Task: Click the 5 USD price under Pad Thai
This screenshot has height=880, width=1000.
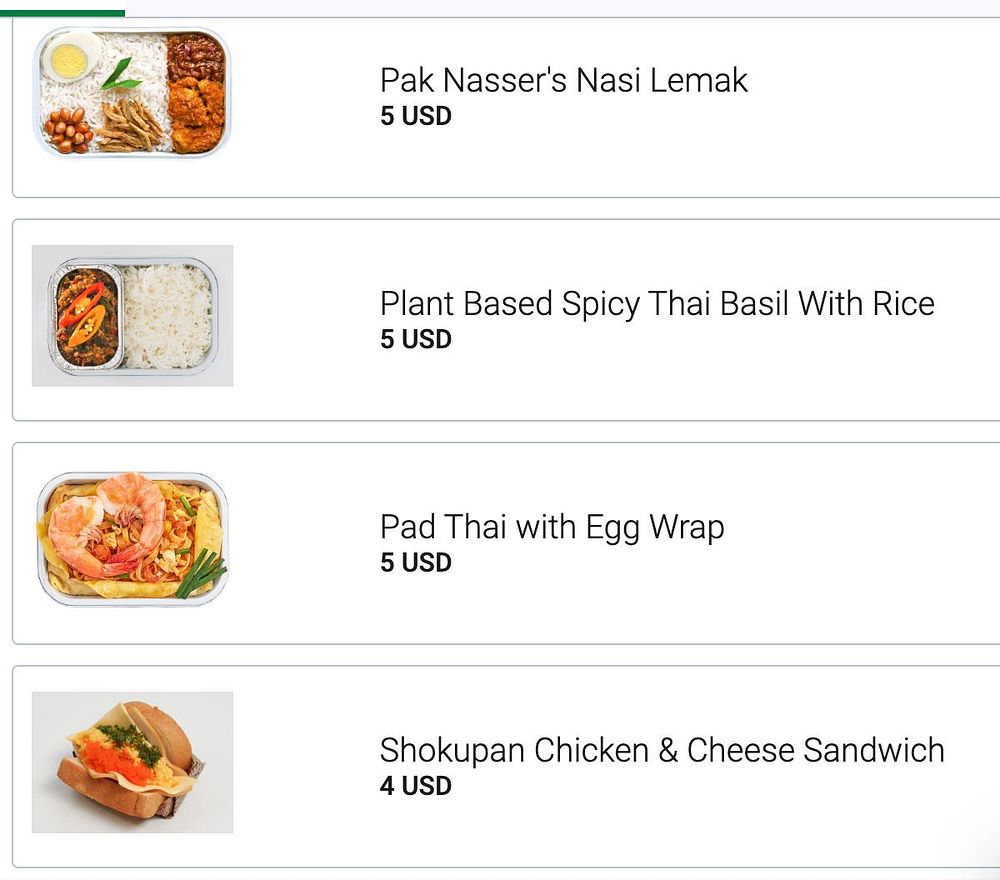Action: 416,562
